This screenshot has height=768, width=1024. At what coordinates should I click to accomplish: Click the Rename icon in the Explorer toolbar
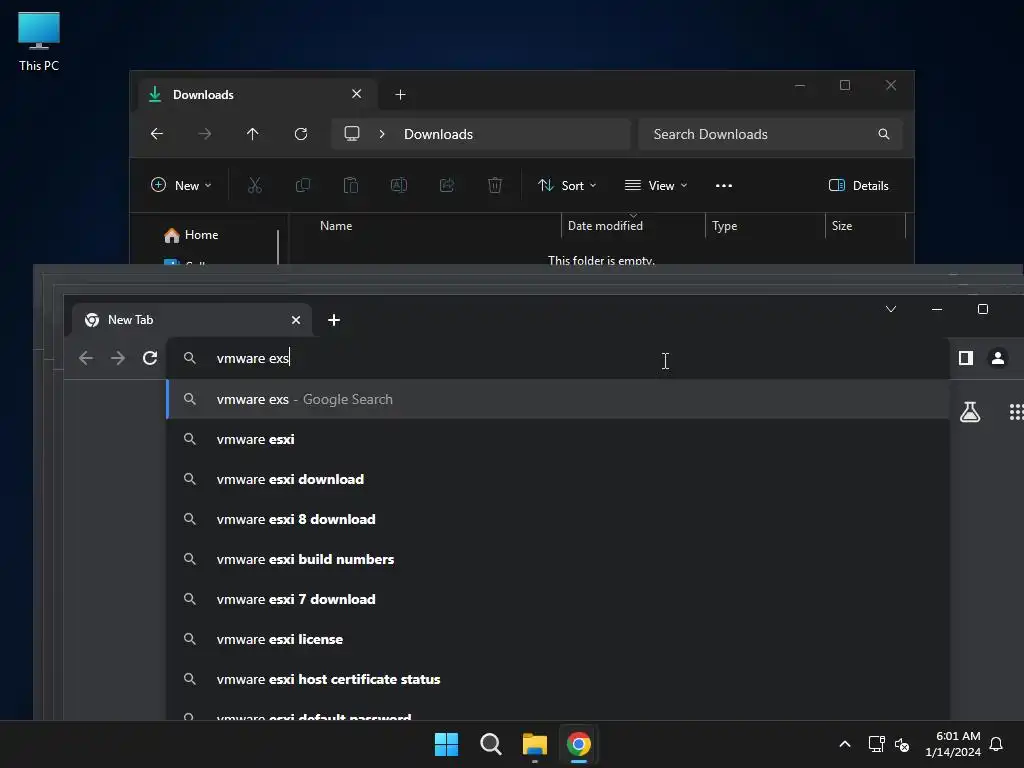(x=399, y=185)
